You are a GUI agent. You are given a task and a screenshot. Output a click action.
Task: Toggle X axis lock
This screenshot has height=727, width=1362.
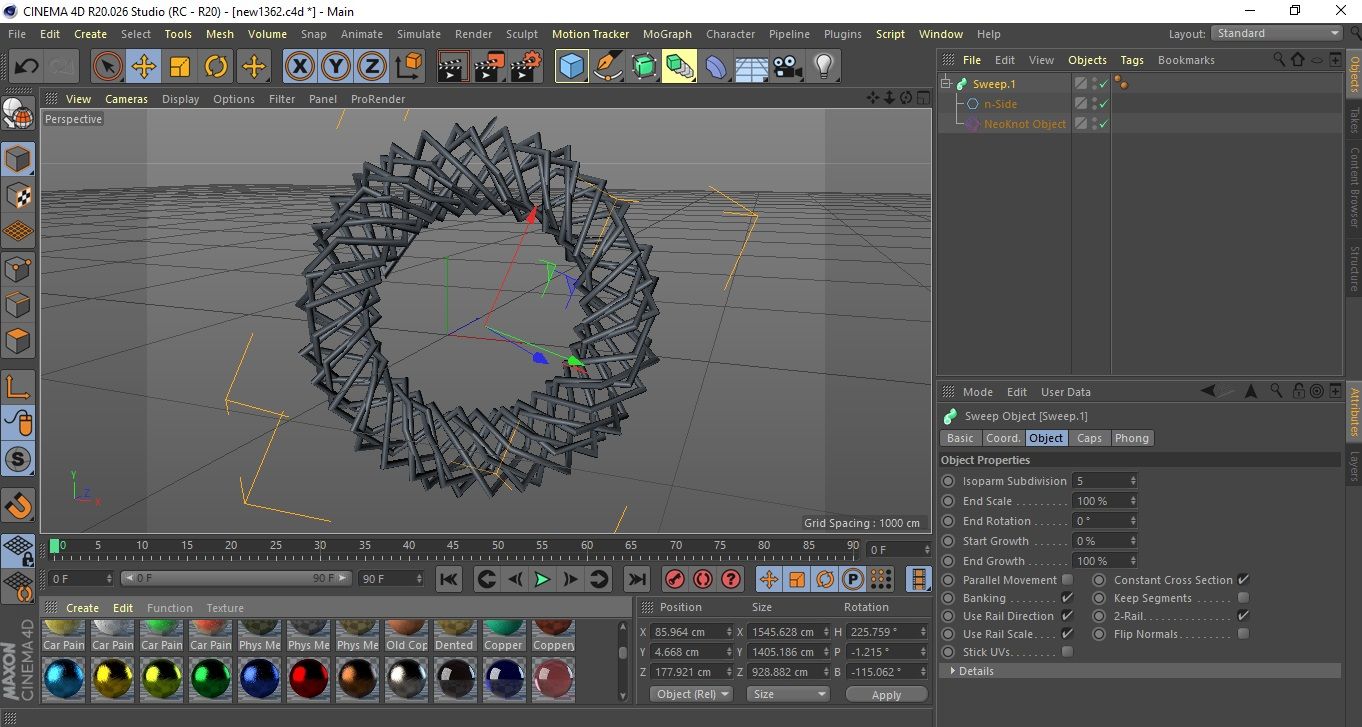[x=299, y=67]
